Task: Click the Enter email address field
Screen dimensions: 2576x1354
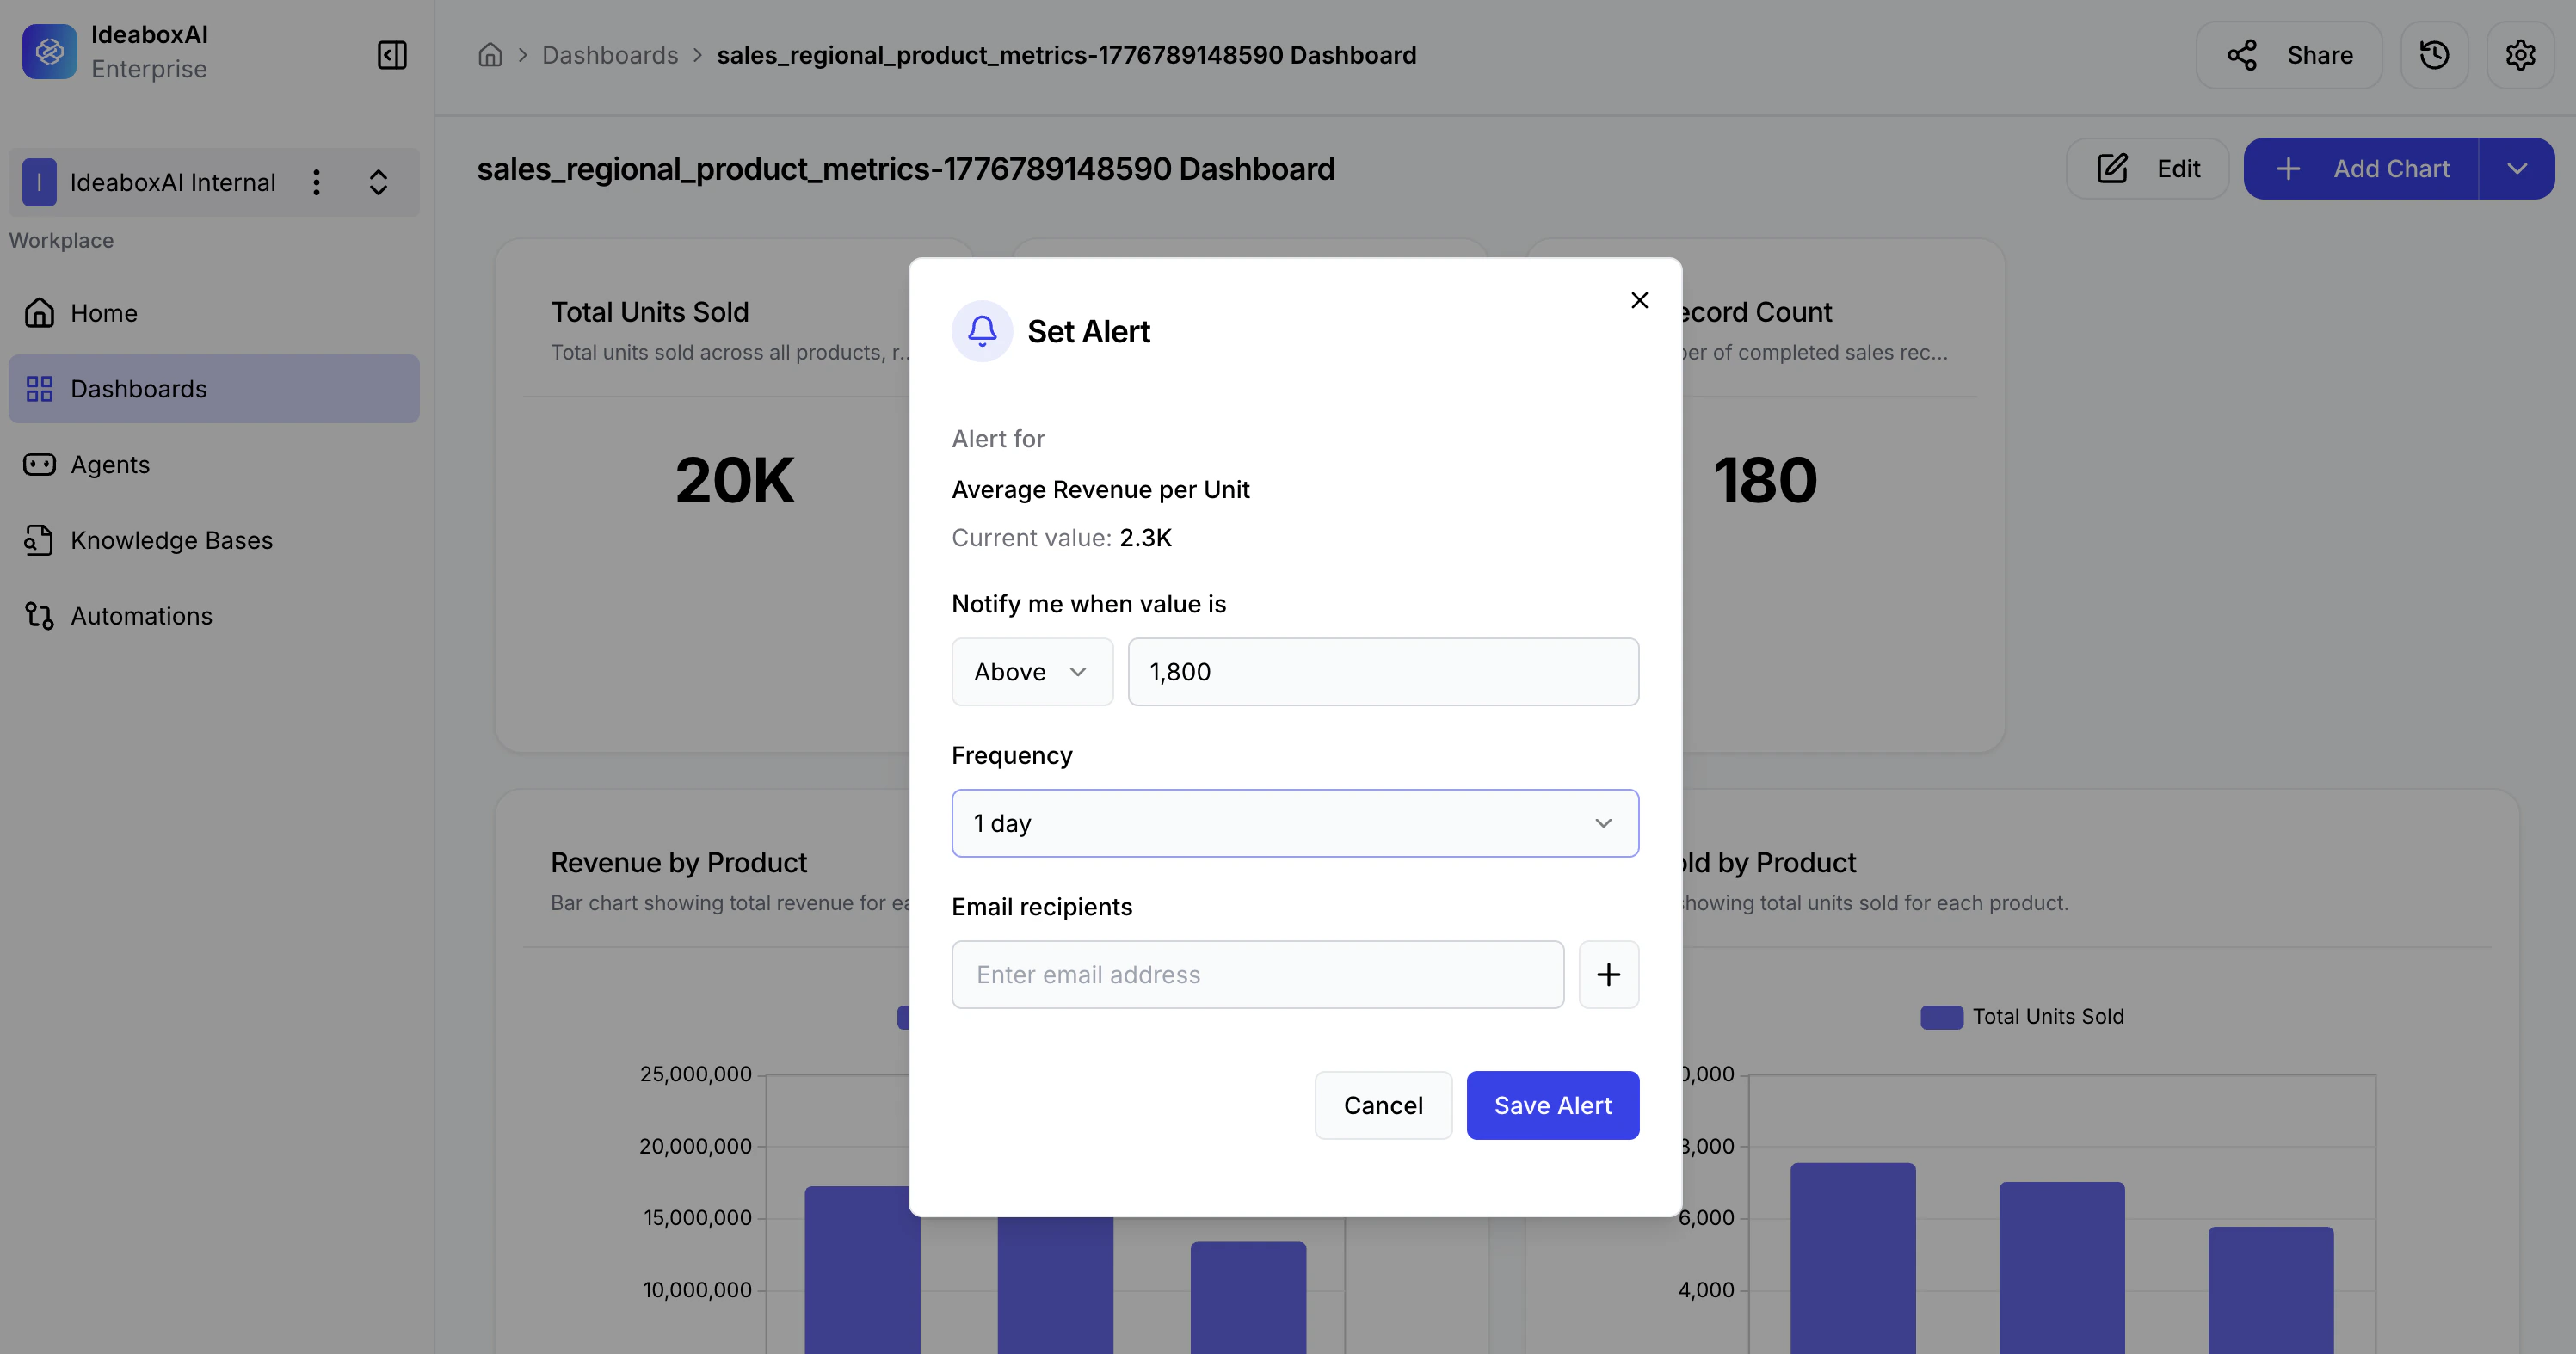Action: [1257, 974]
